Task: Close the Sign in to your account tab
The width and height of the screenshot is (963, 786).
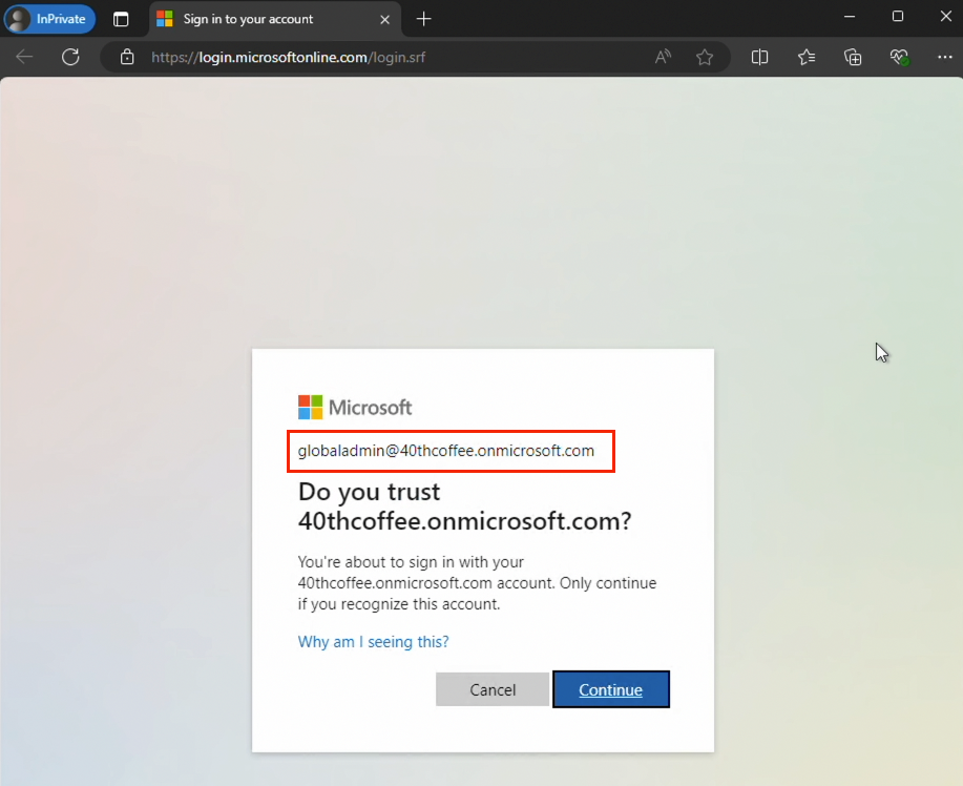Action: pyautogui.click(x=384, y=19)
